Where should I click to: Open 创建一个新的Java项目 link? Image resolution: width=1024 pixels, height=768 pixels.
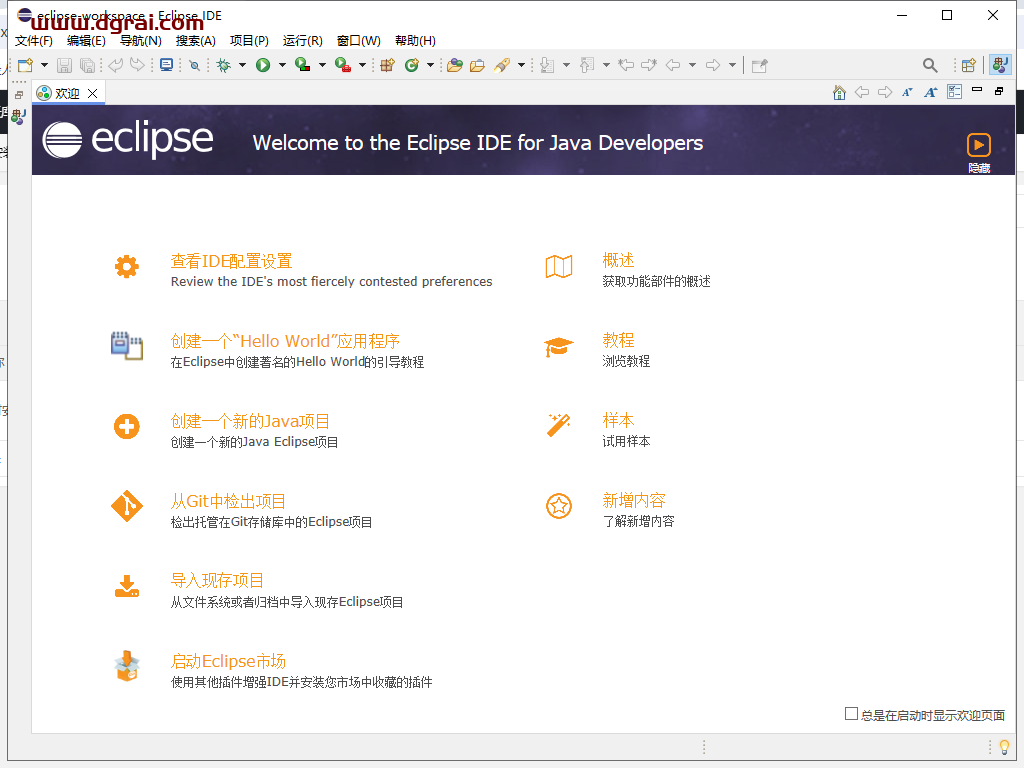[x=250, y=421]
